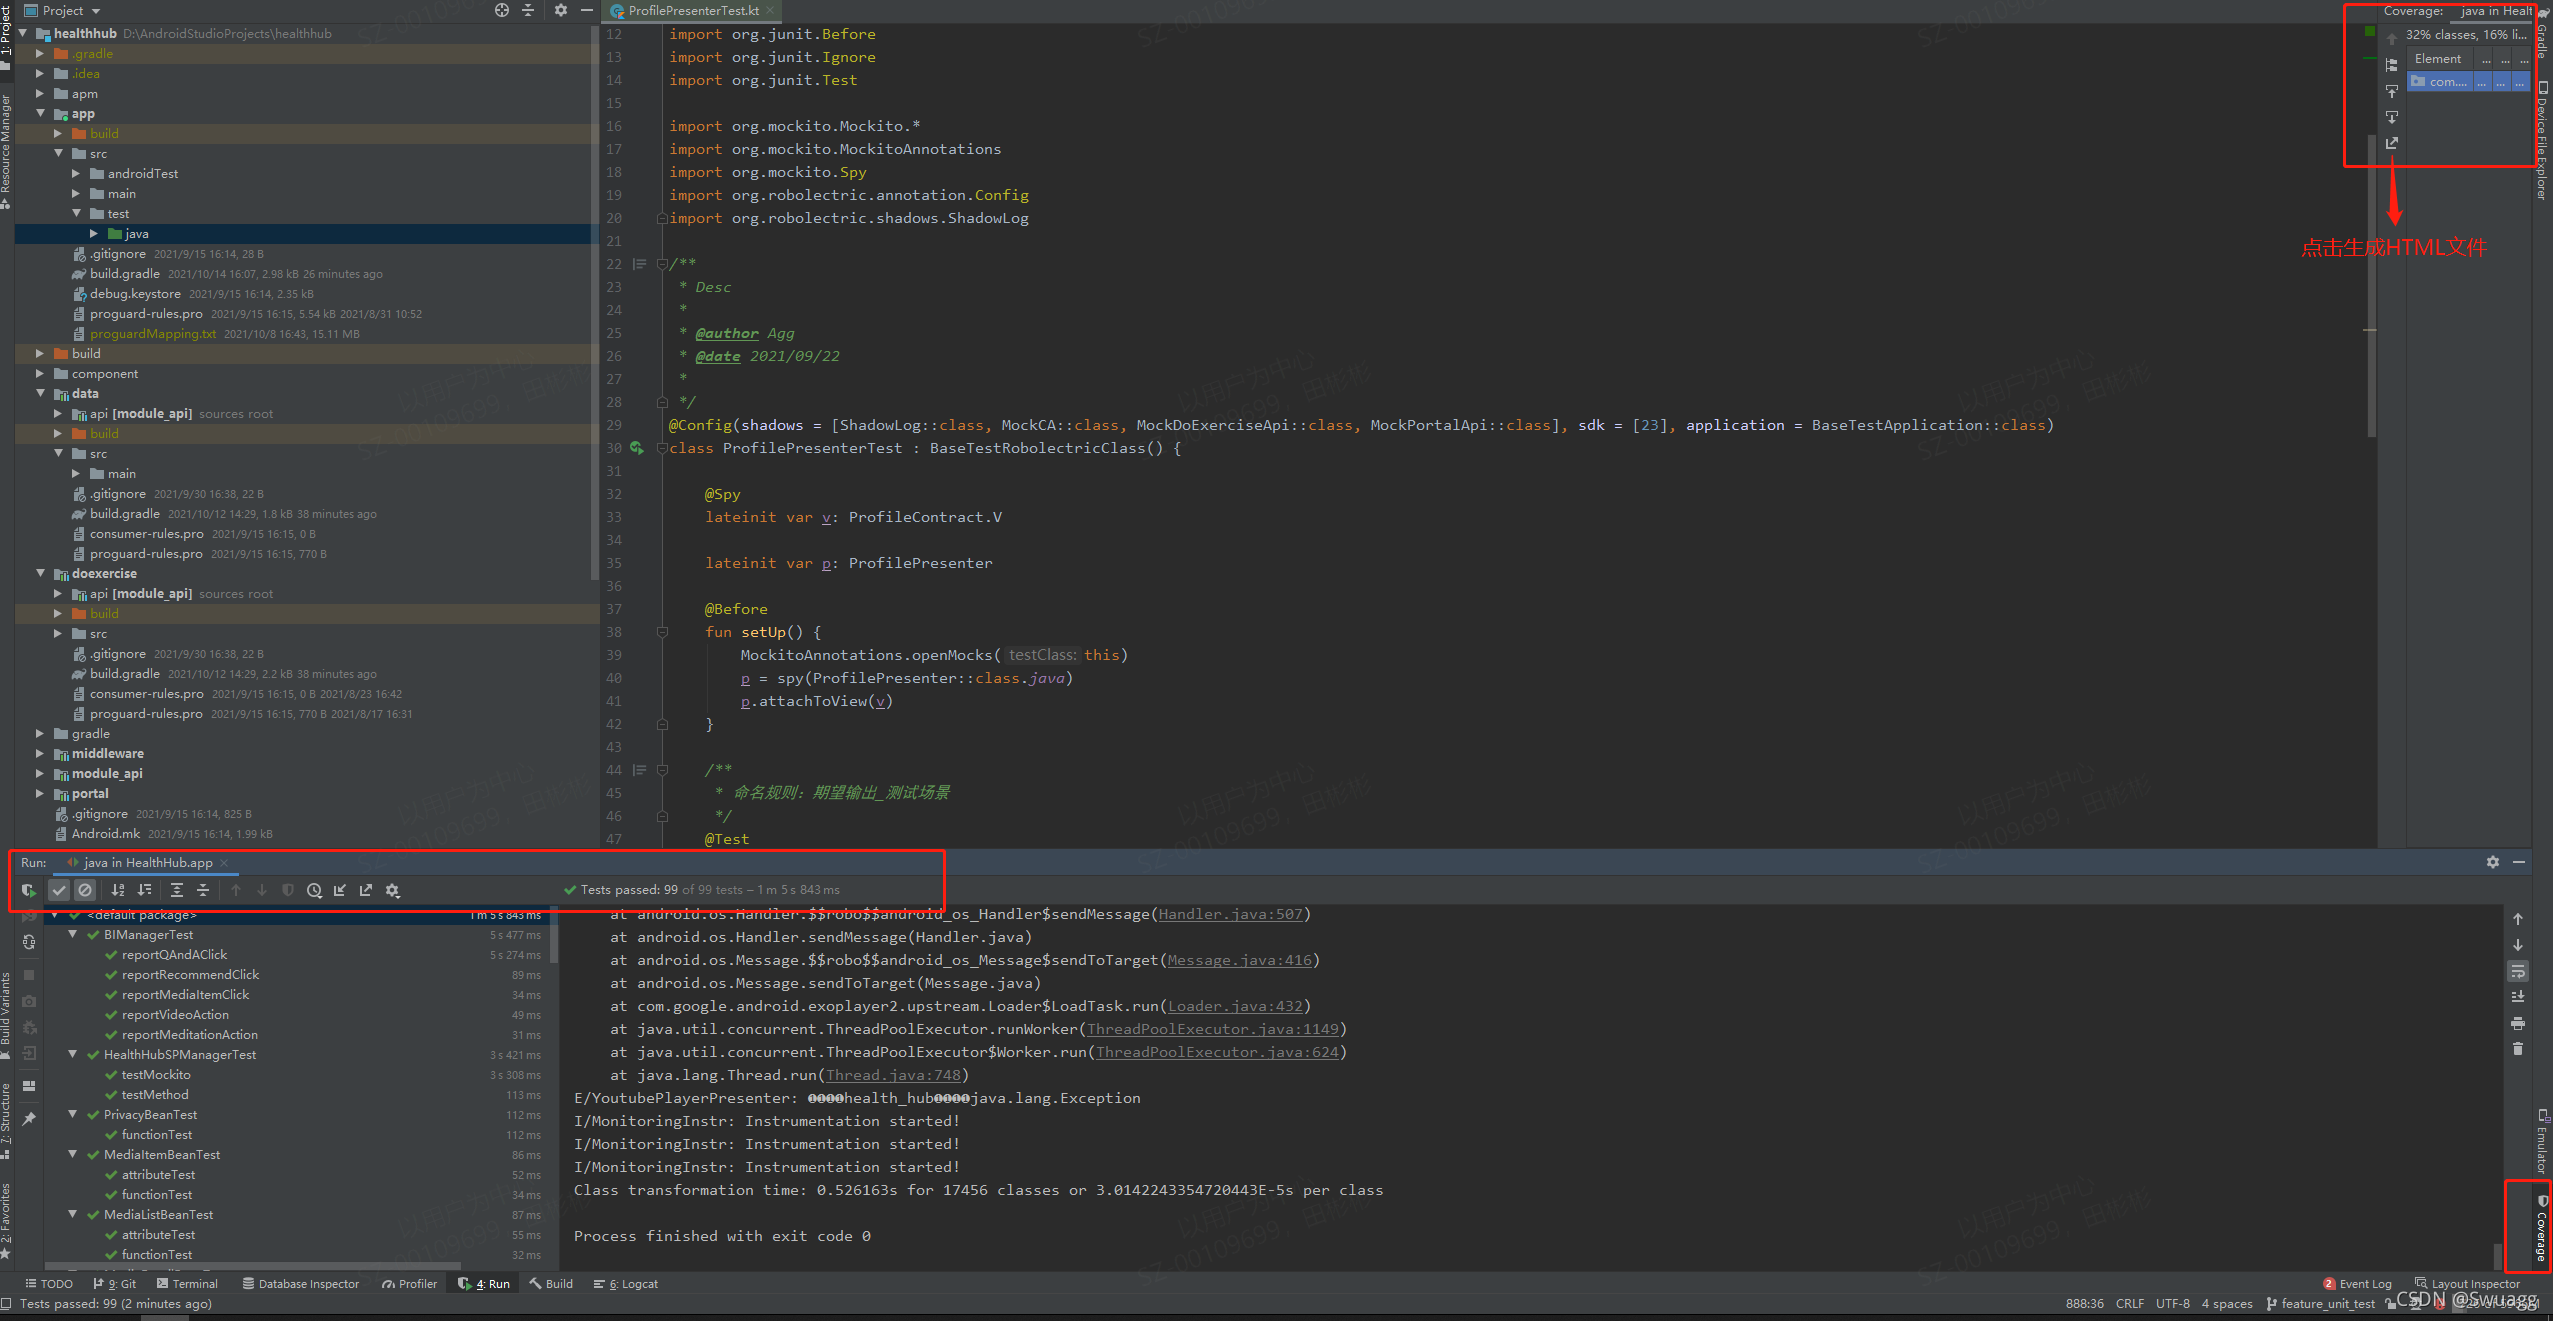This screenshot has width=2553, height=1321.
Task: Sort test results alphabetically
Action: click(118, 890)
